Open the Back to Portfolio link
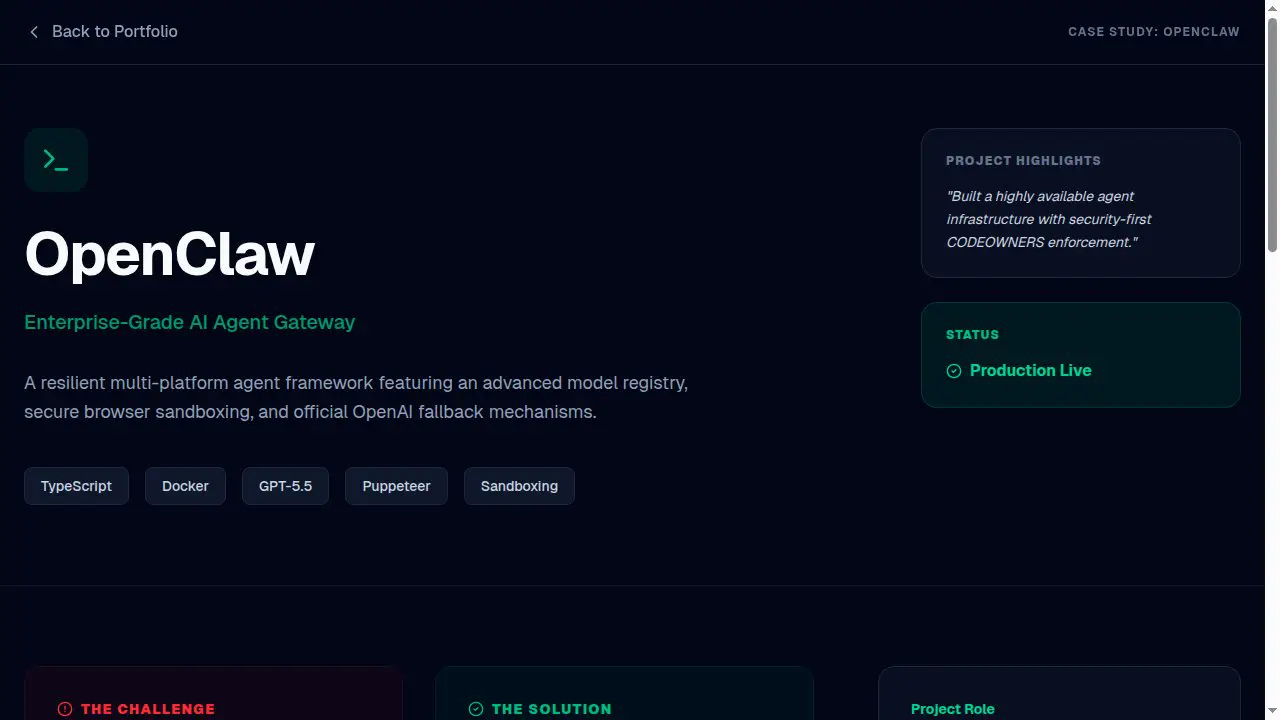 coord(101,32)
